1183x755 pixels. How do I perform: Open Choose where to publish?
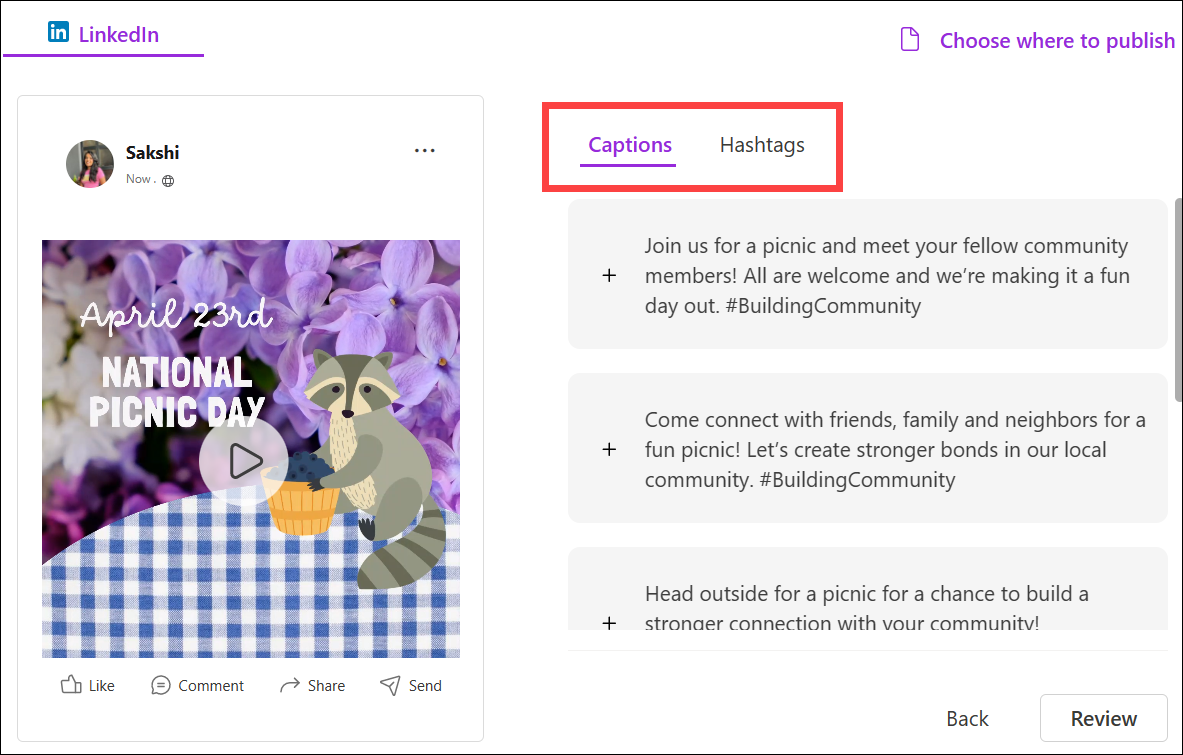[1056, 40]
